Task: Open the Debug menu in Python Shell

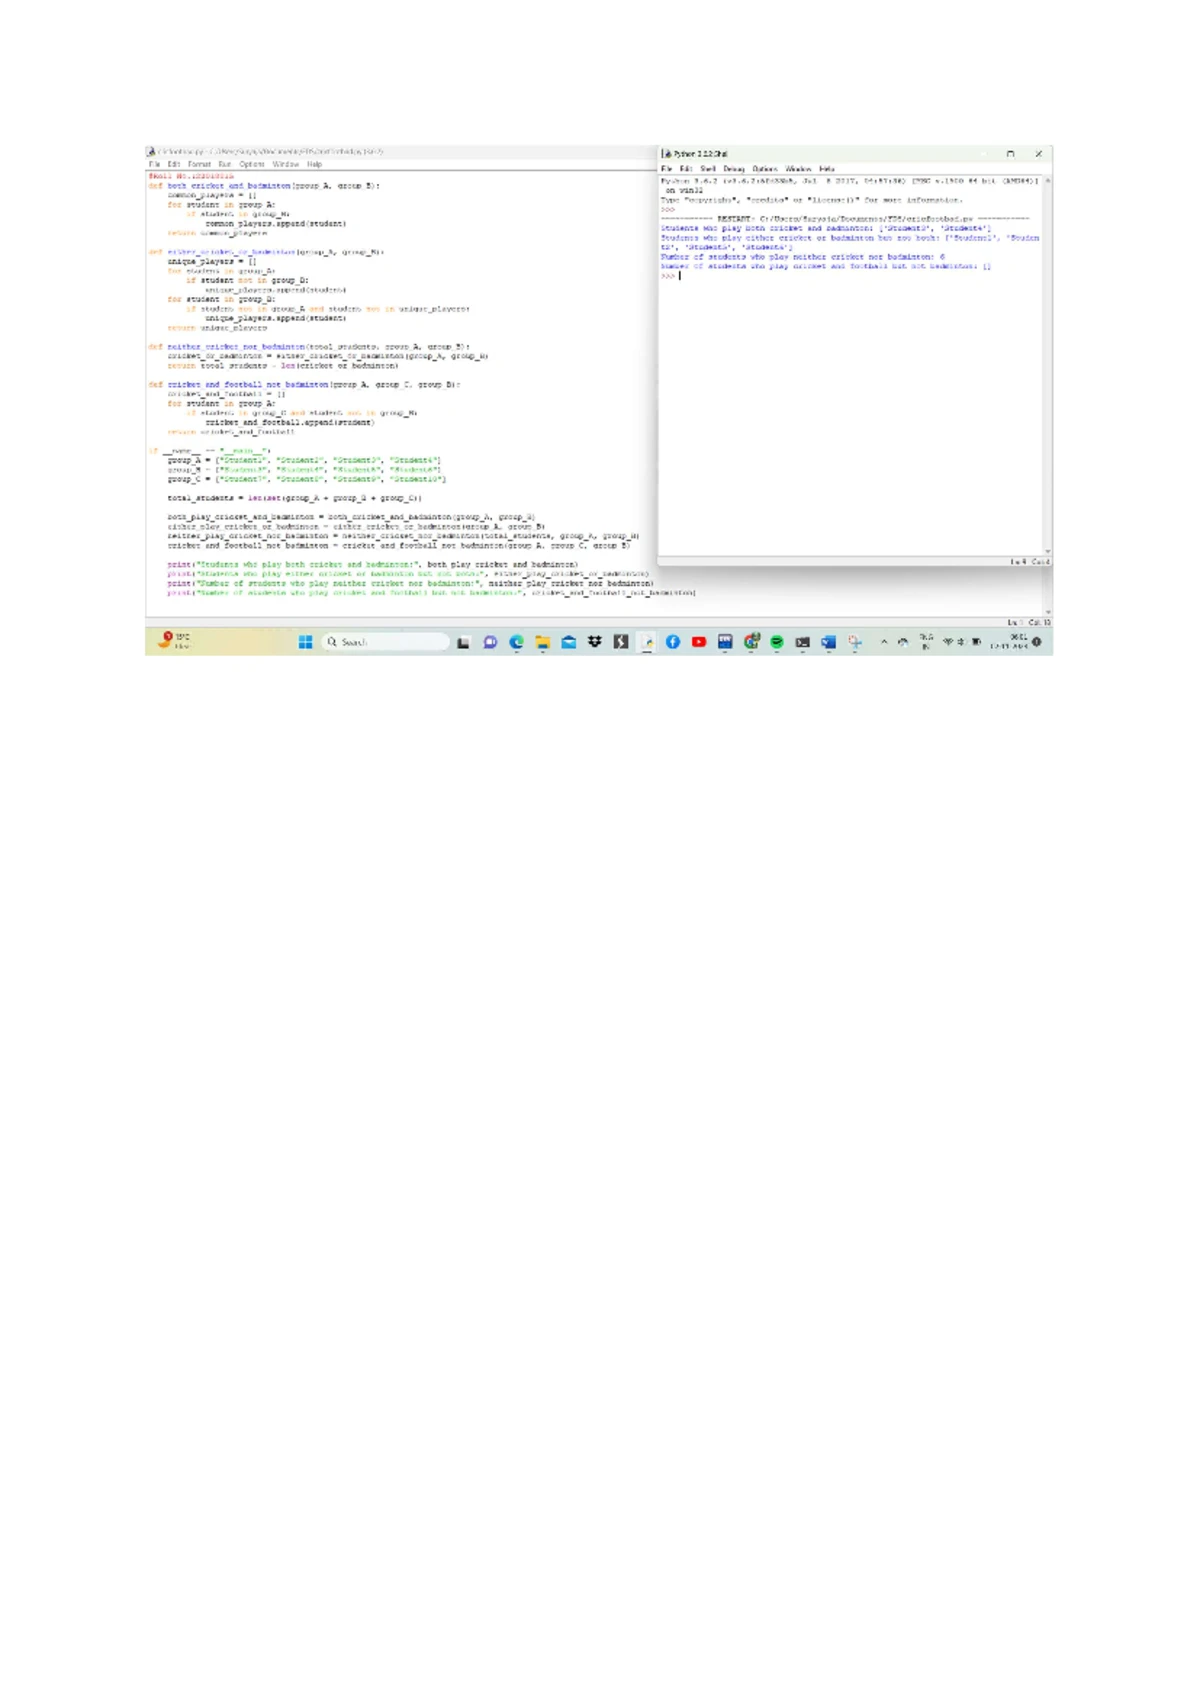Action: pos(734,169)
